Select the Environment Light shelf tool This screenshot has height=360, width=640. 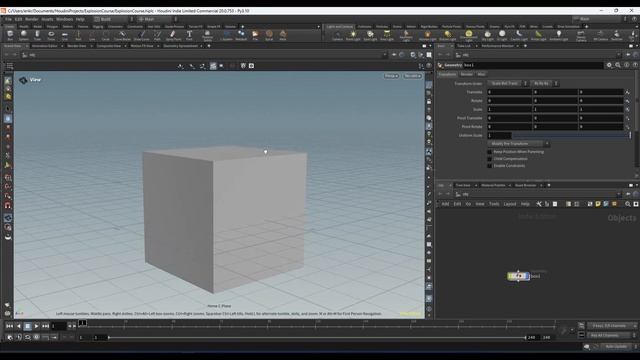(x=469, y=36)
